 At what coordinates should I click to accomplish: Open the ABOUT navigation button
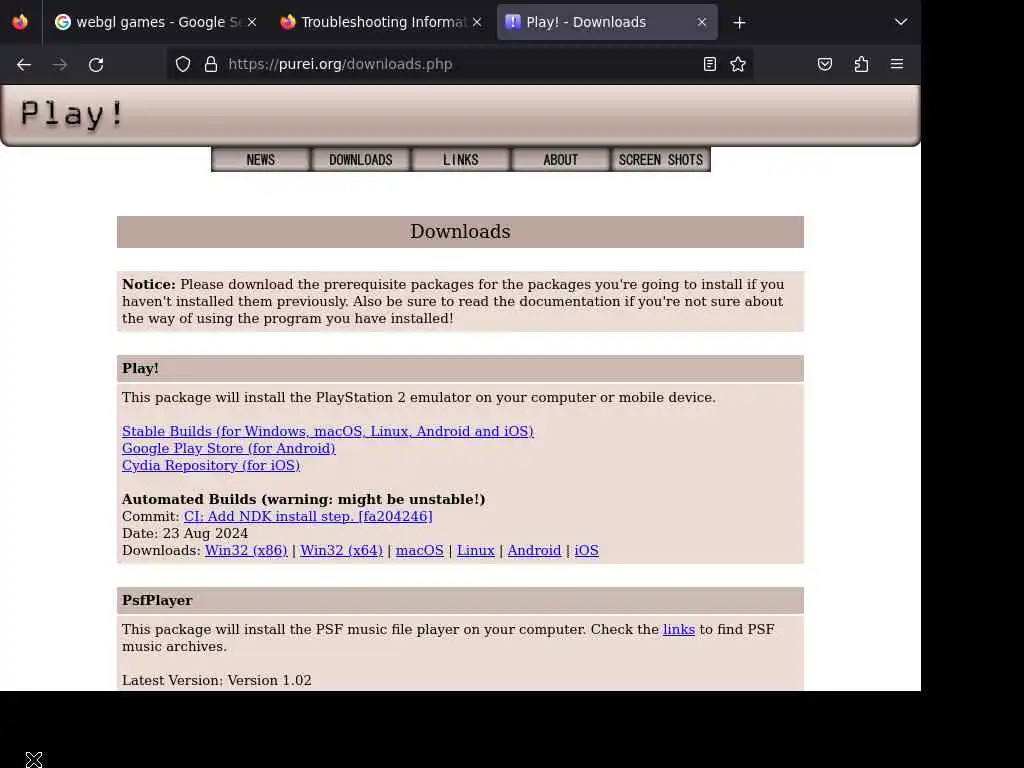coord(560,160)
